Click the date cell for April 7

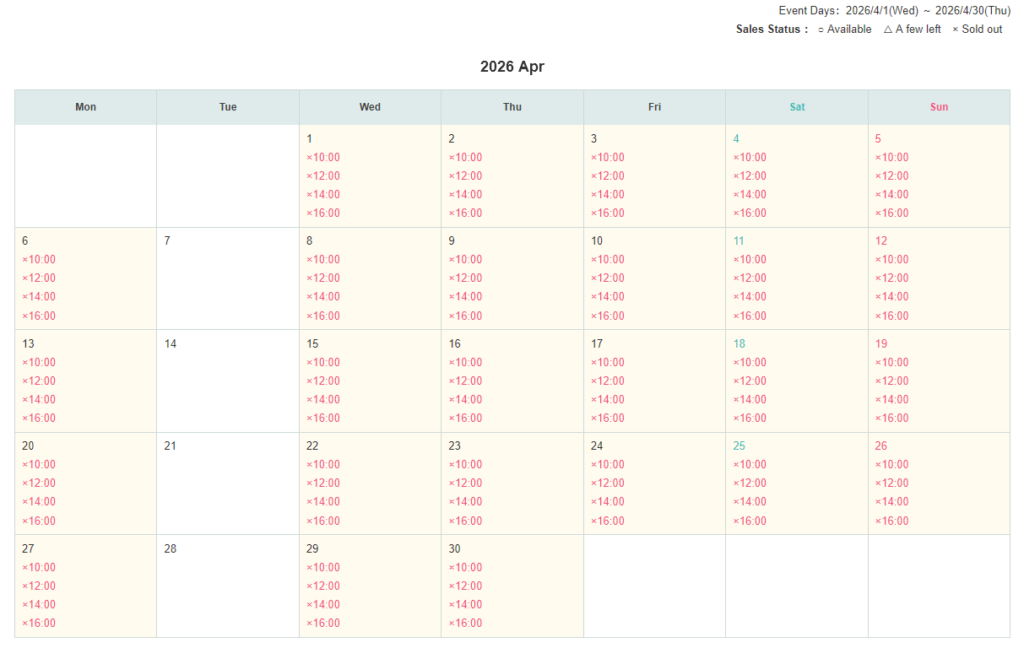pyautogui.click(x=227, y=278)
